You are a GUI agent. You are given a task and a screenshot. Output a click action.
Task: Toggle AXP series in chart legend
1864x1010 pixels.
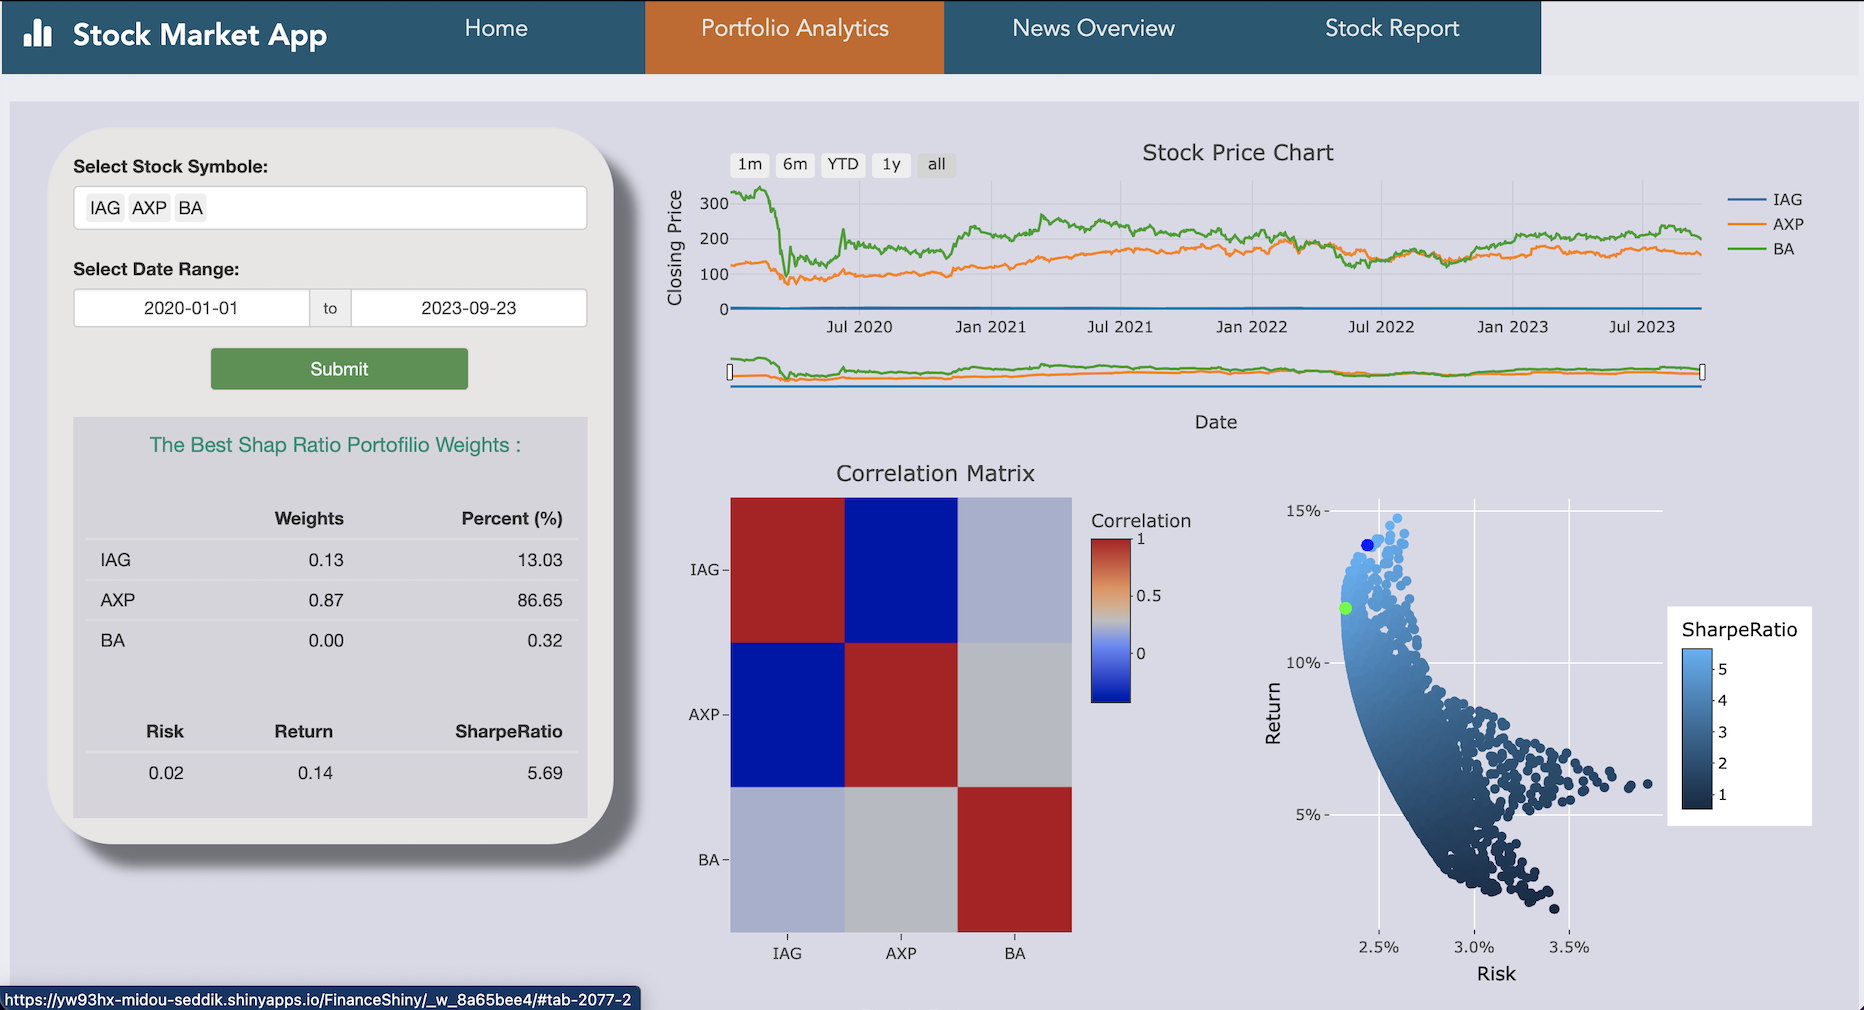1766,224
